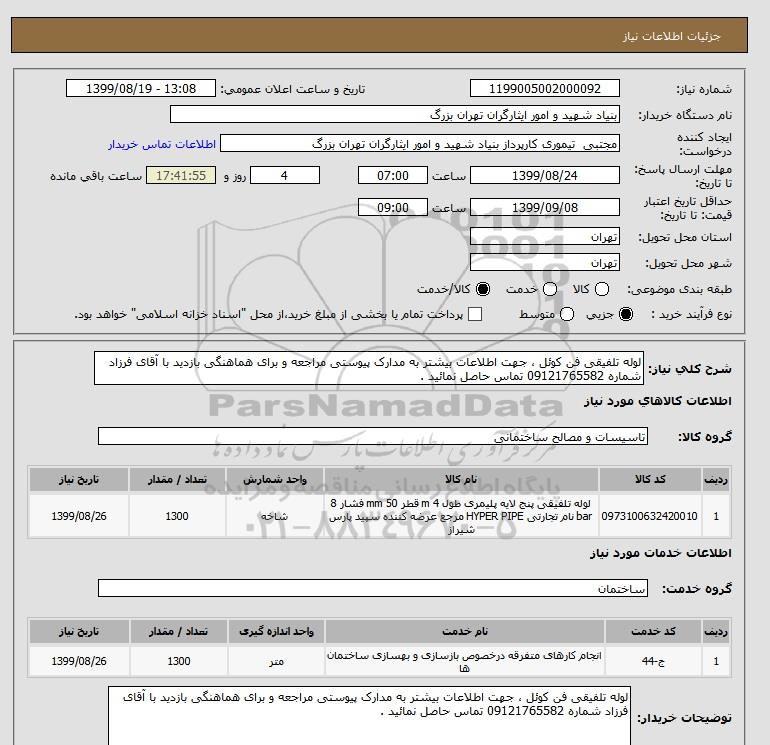Viewport: 770px width, 745px height.
Task: Click the کد کالا column header
Action: pos(649,479)
